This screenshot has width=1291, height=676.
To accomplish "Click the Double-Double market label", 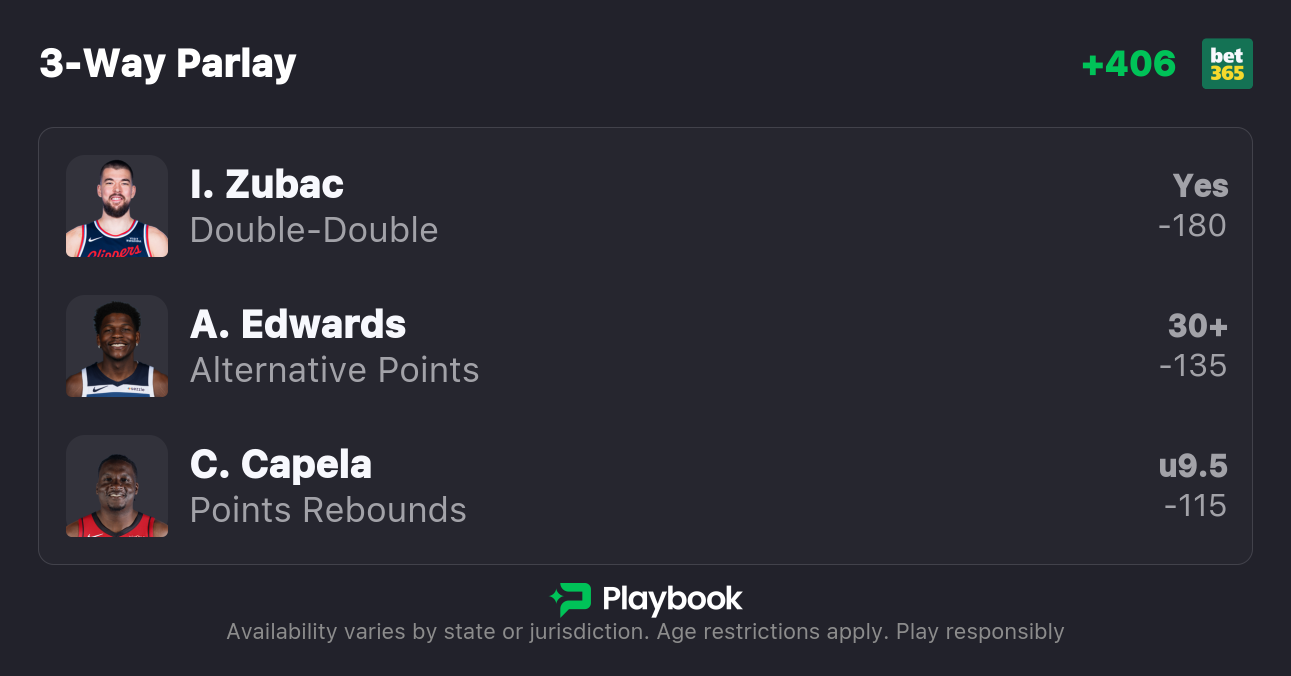I will tap(314, 230).
